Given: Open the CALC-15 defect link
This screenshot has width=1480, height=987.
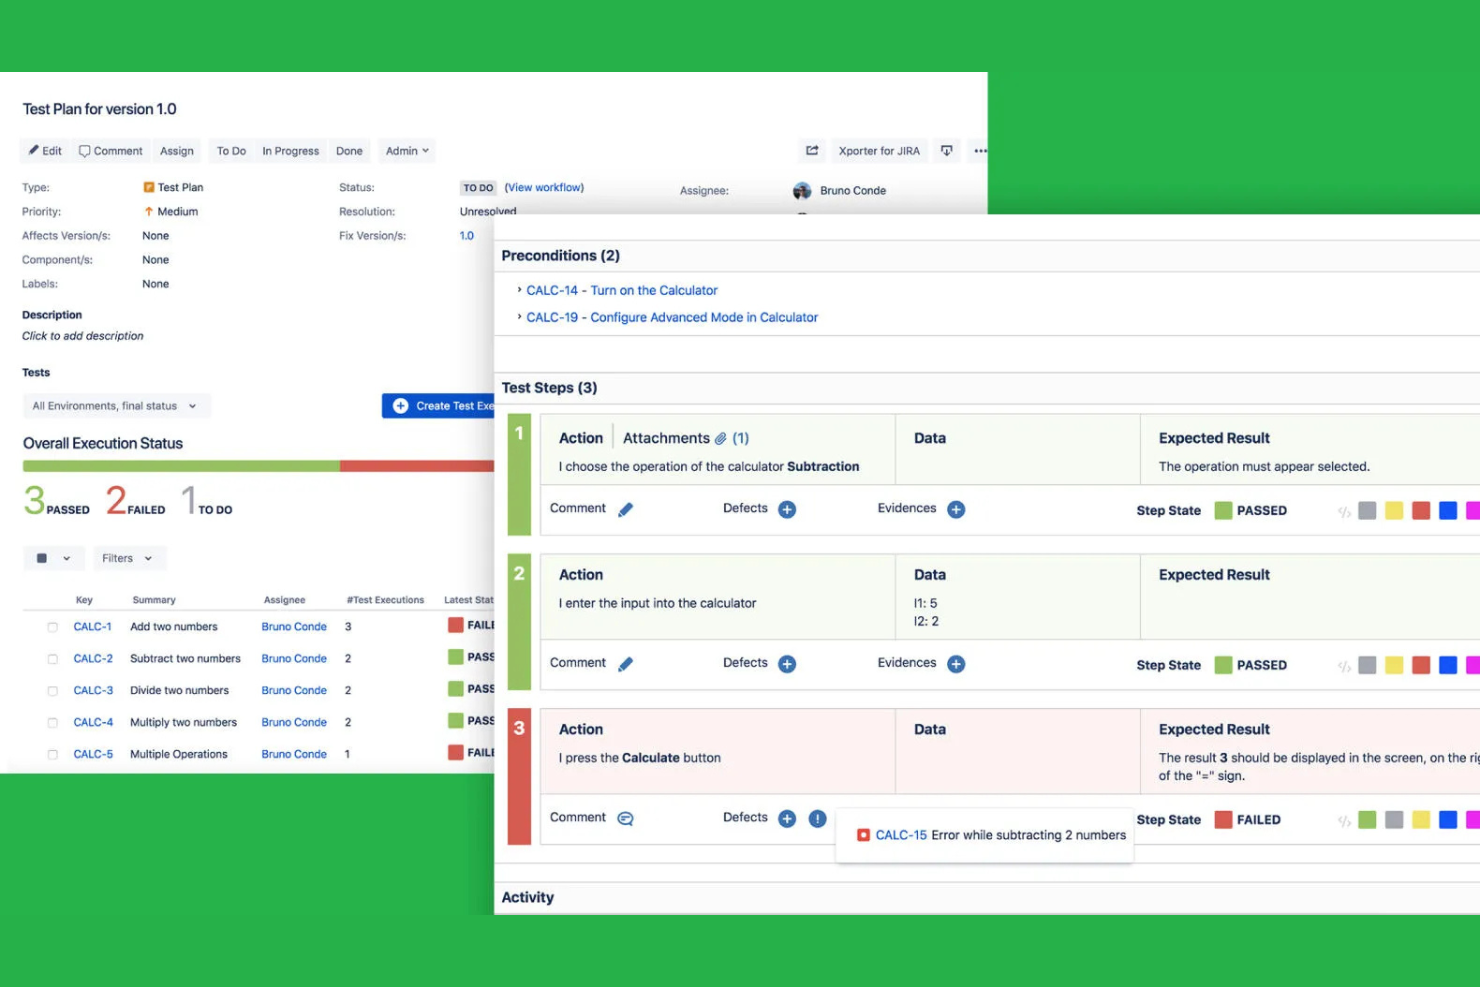Looking at the screenshot, I should 901,834.
